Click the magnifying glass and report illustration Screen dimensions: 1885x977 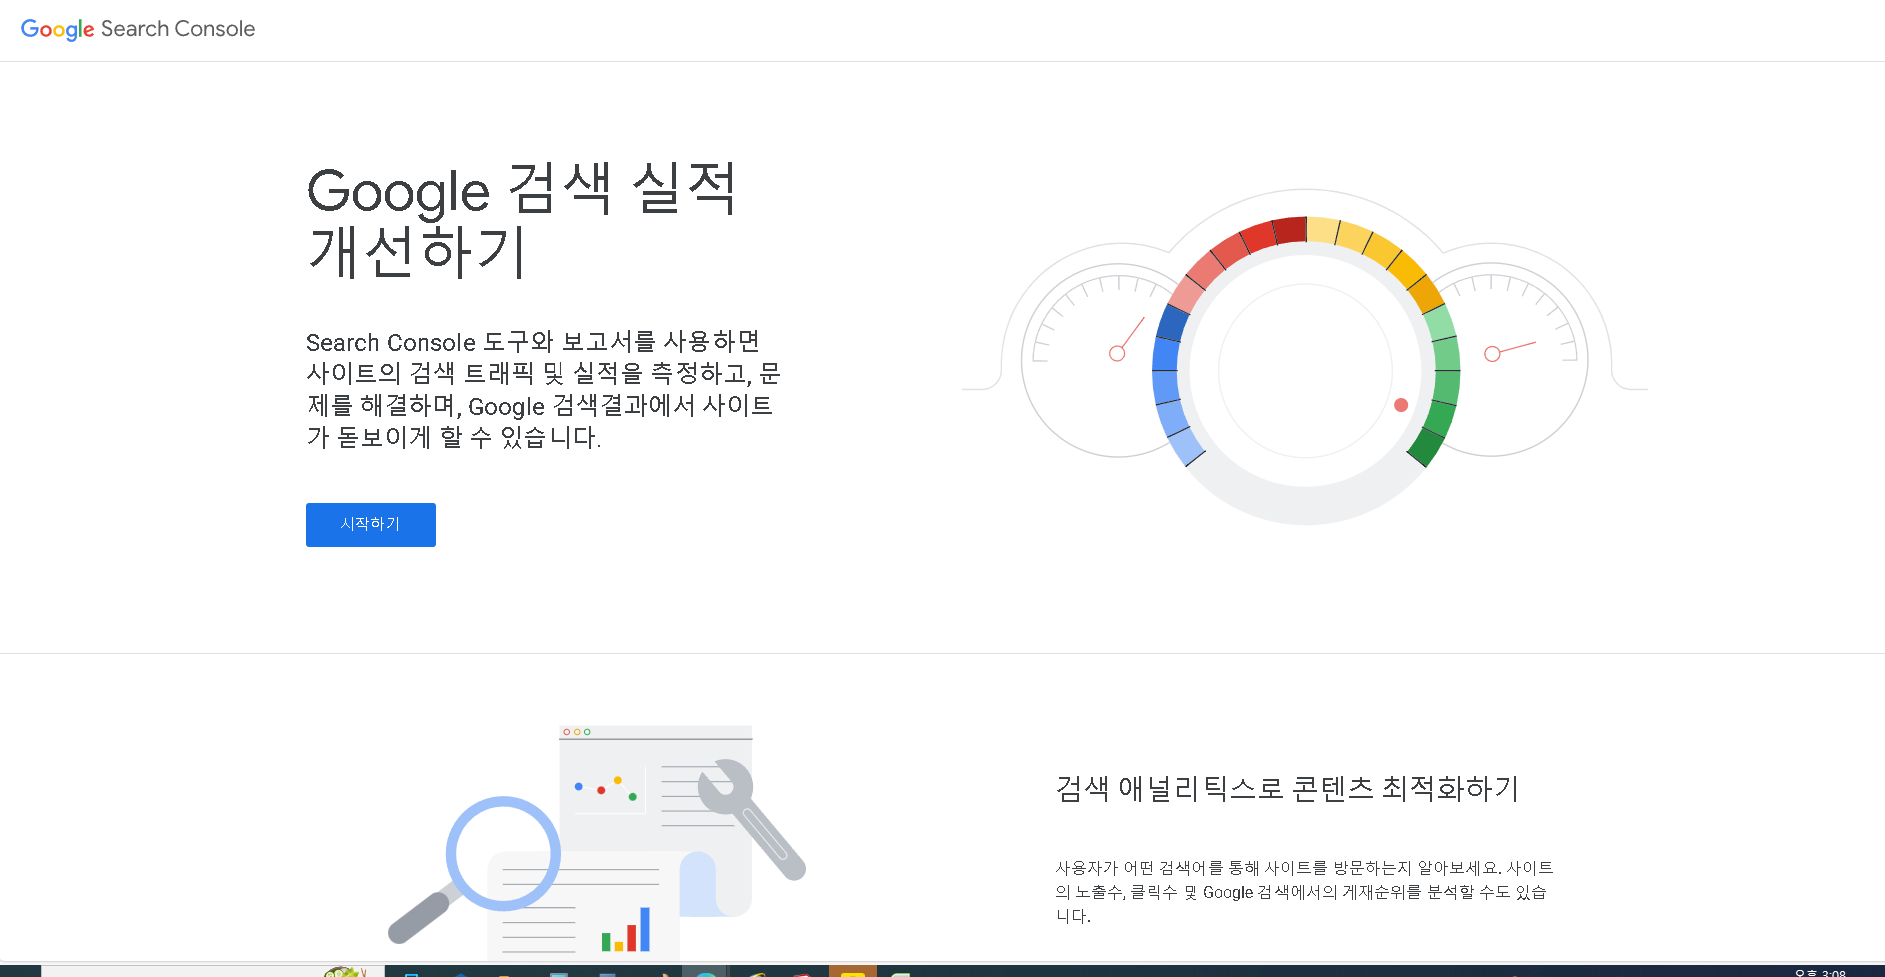click(x=597, y=842)
